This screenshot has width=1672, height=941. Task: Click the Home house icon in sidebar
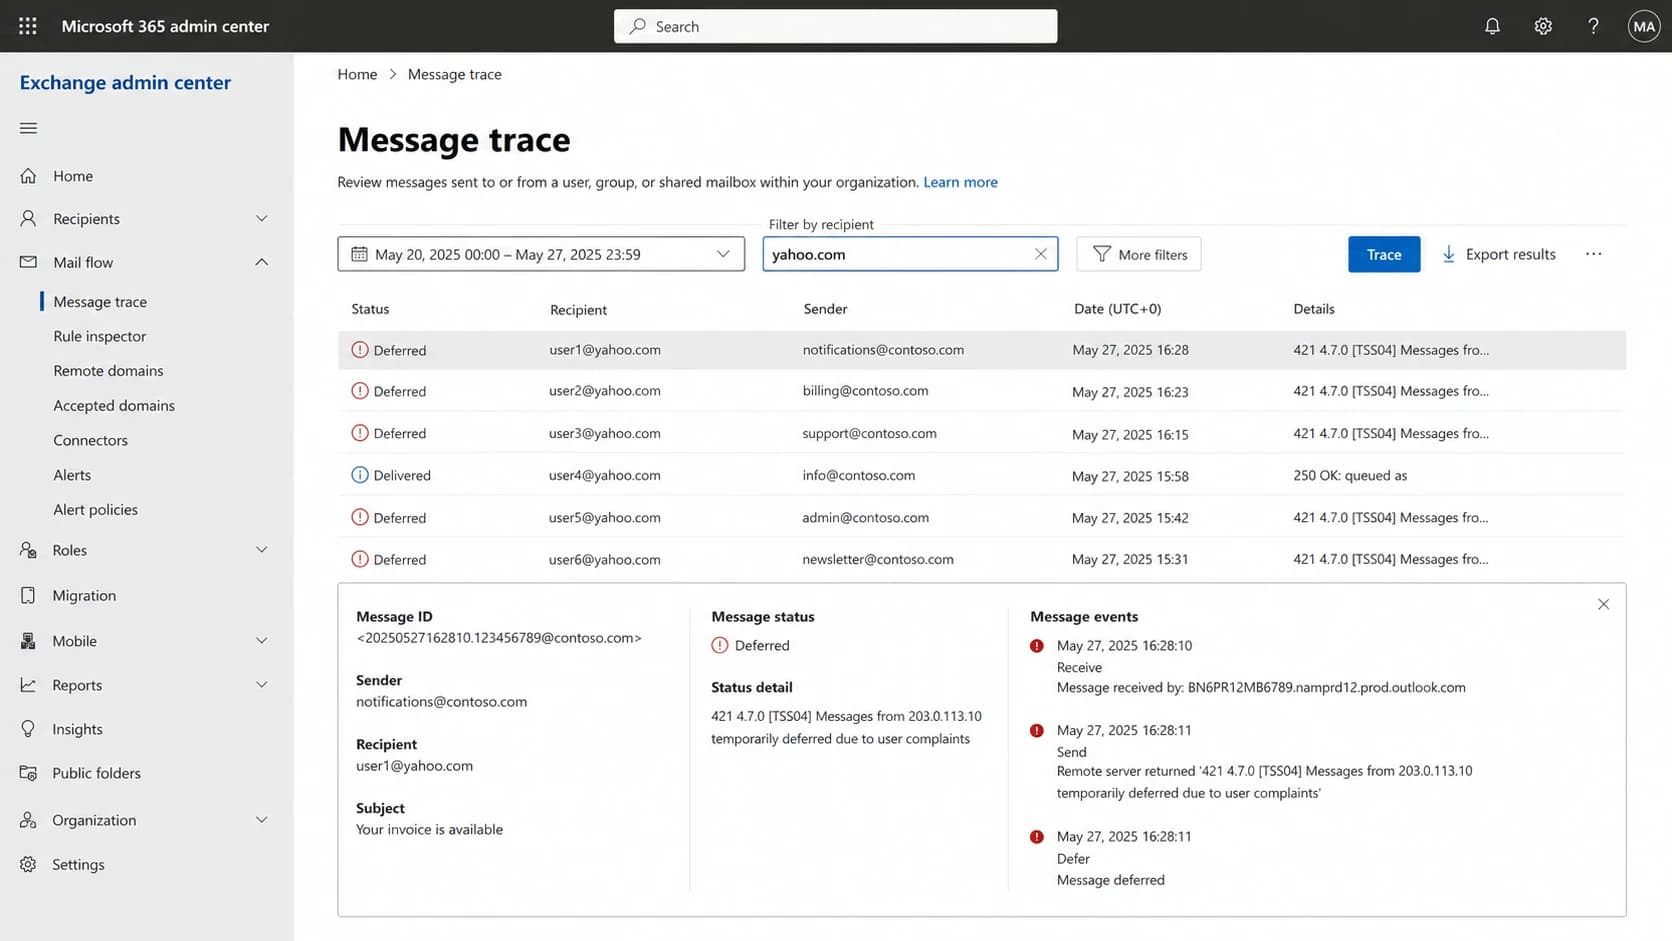click(28, 176)
